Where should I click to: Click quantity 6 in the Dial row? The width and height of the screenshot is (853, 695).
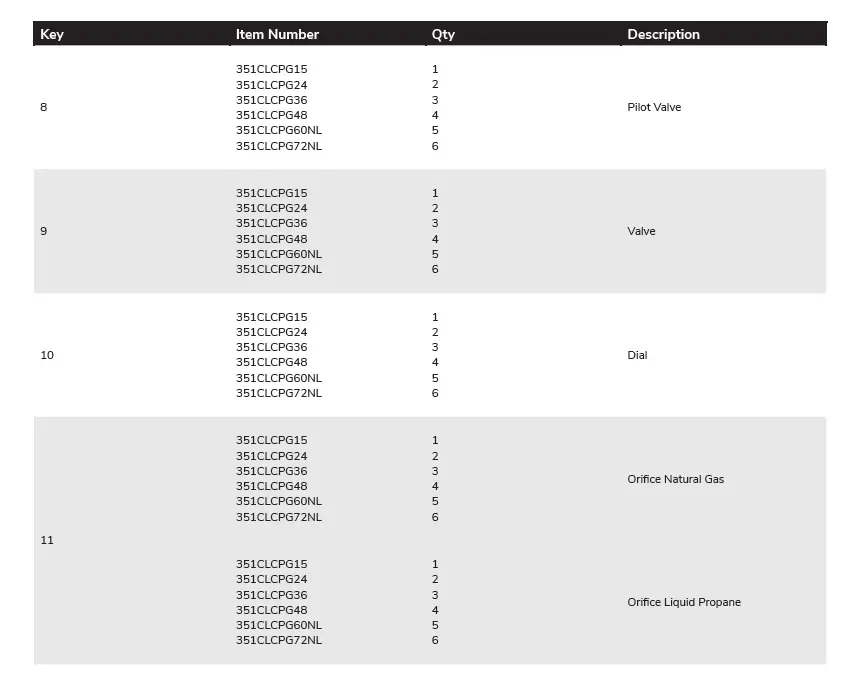pos(435,393)
